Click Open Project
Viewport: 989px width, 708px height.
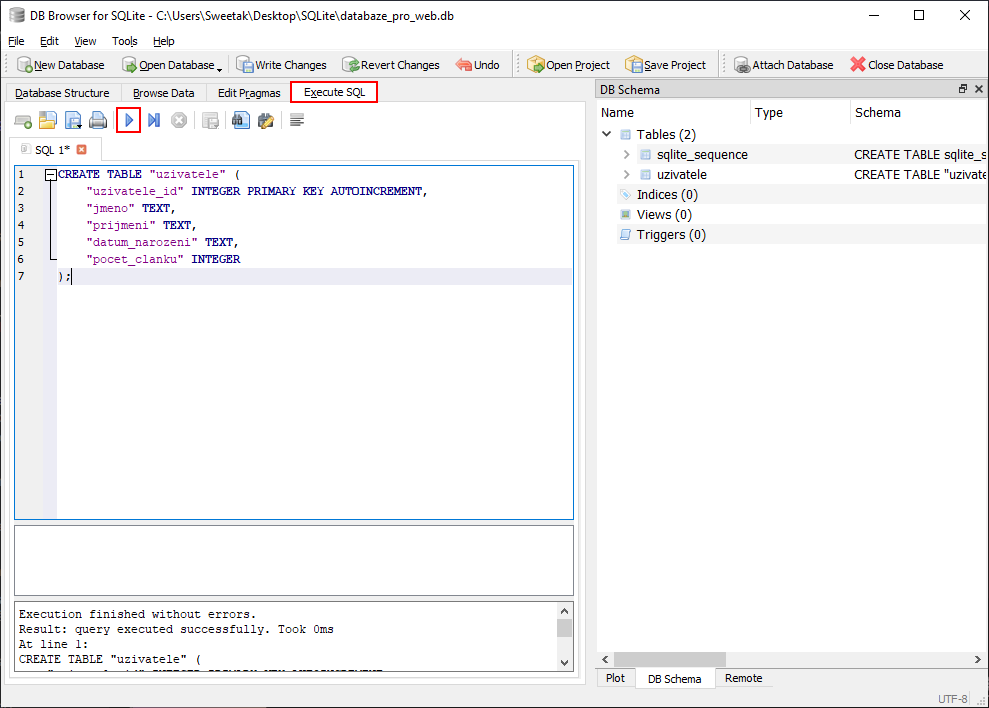tap(568, 65)
